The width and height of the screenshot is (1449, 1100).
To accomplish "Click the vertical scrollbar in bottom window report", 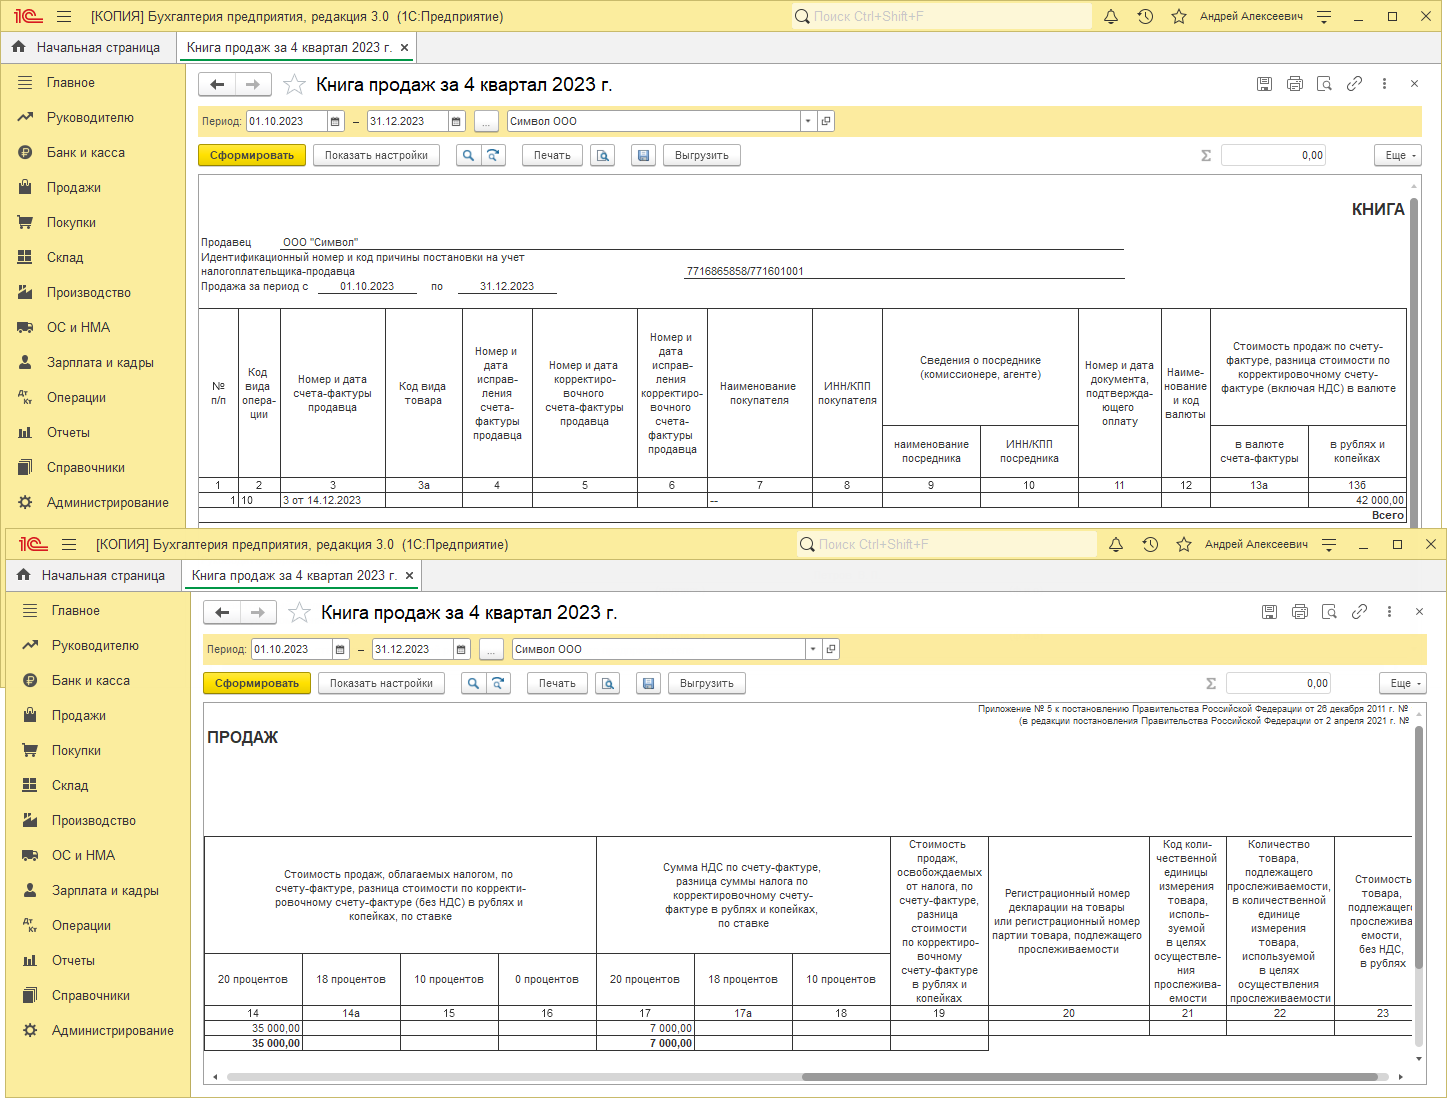I will point(1418,848).
